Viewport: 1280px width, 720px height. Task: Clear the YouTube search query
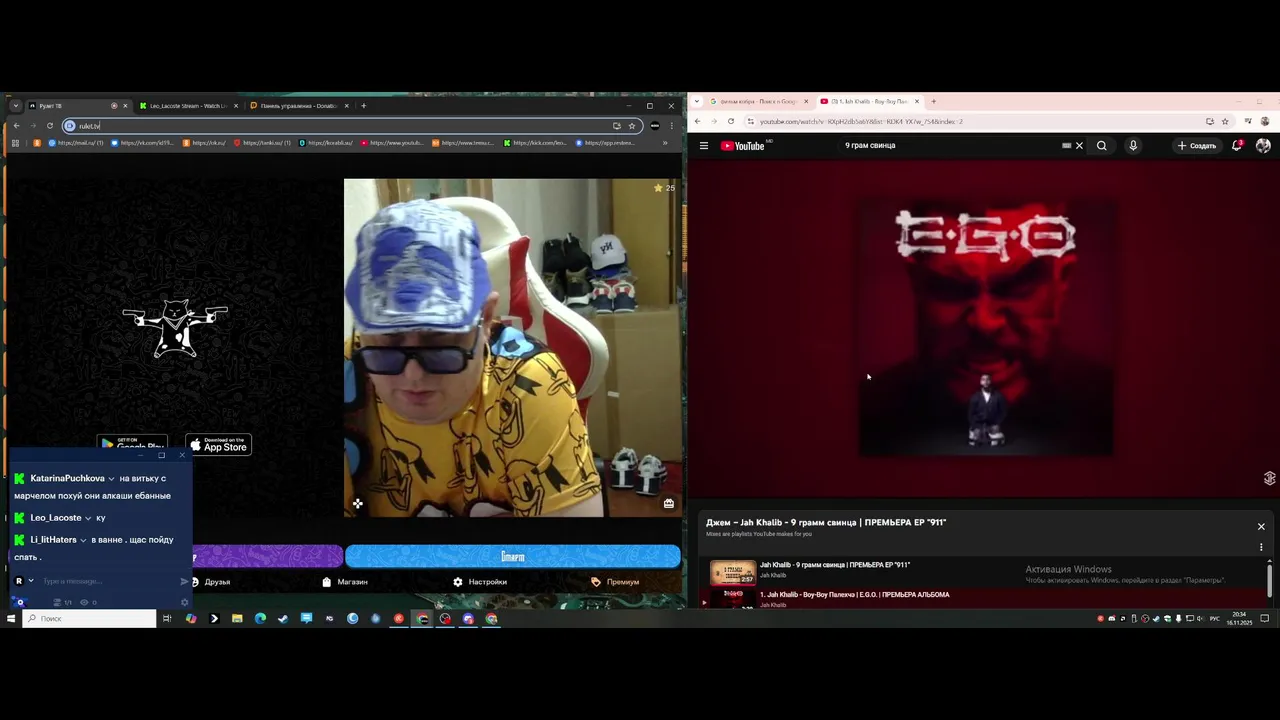point(1079,146)
